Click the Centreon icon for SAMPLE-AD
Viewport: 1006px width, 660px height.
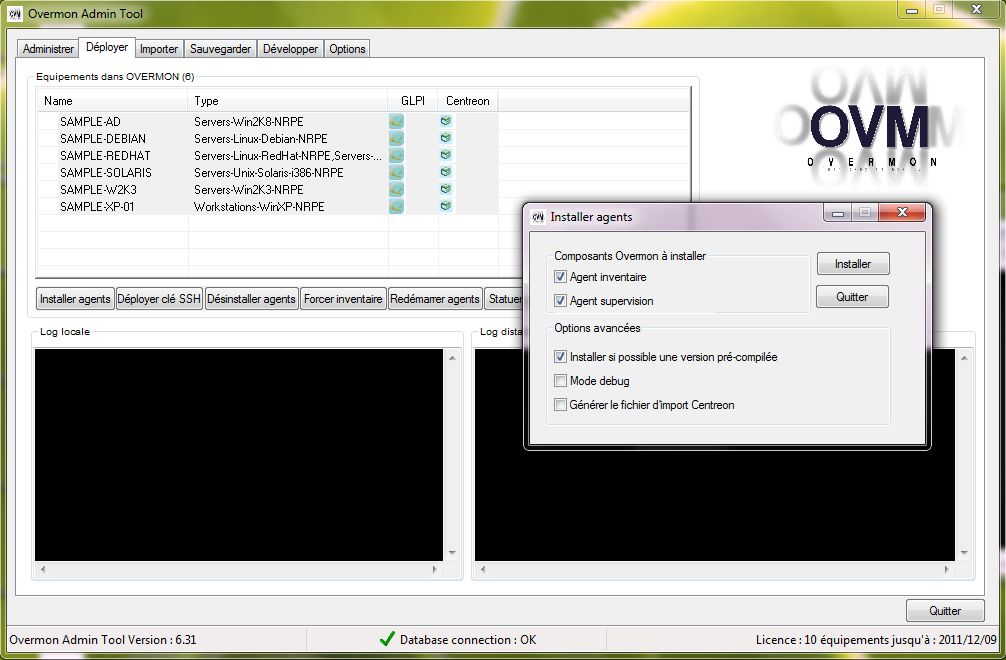coord(446,121)
